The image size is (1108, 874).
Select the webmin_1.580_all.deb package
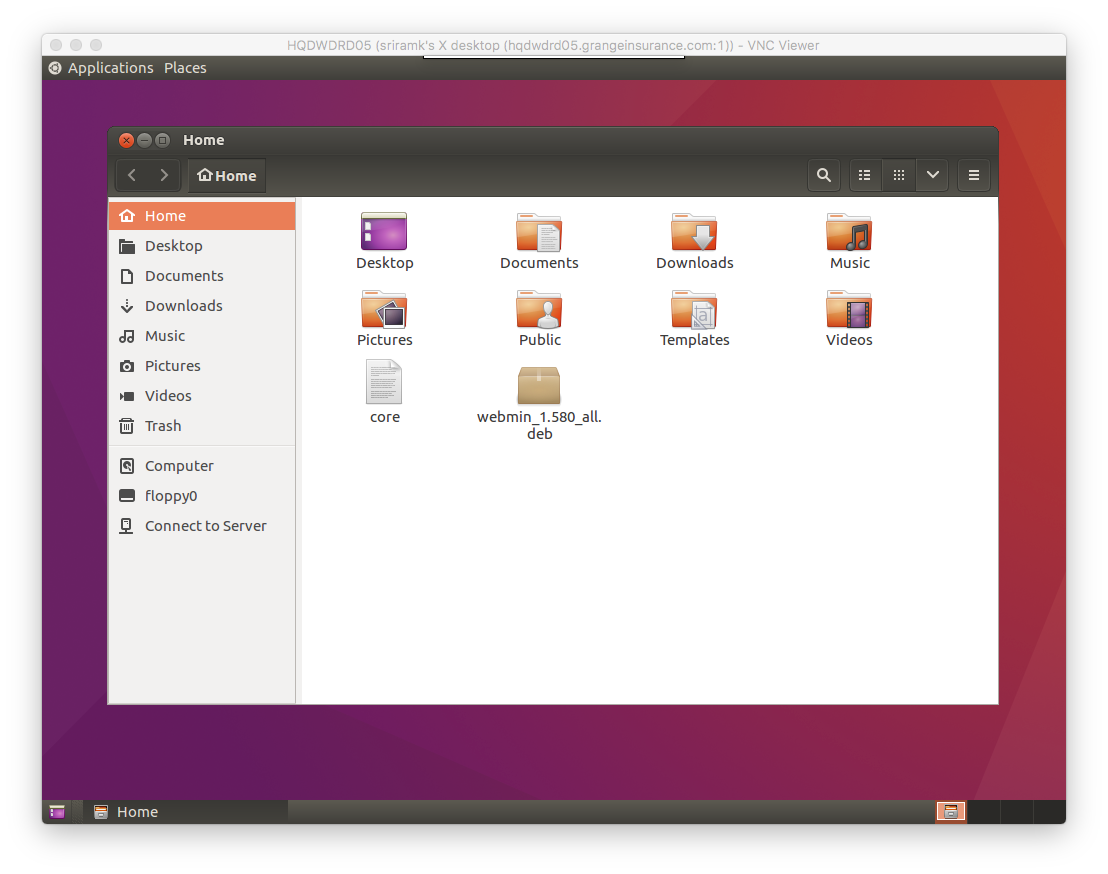pos(539,385)
